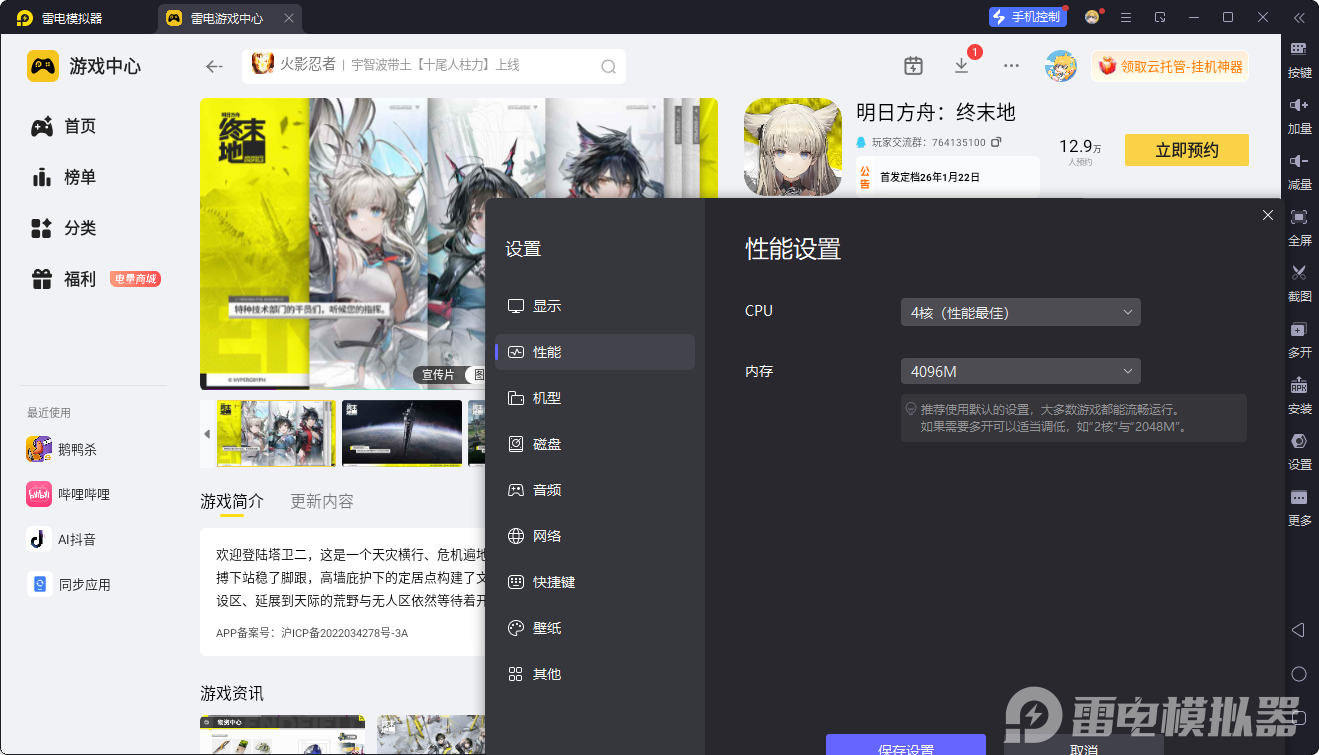This screenshot has height=755, width=1319.
Task: Go to 榜单 rankings in left navigation
Action: (80, 177)
